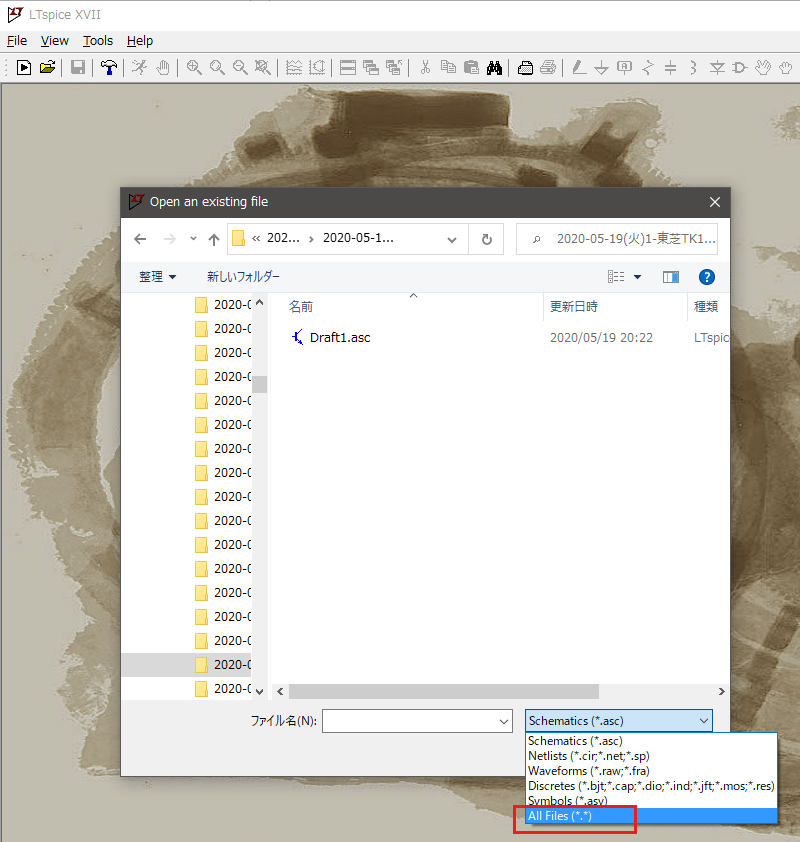Click the Cascade Windows icon
This screenshot has height=842, width=800.
(x=371, y=68)
